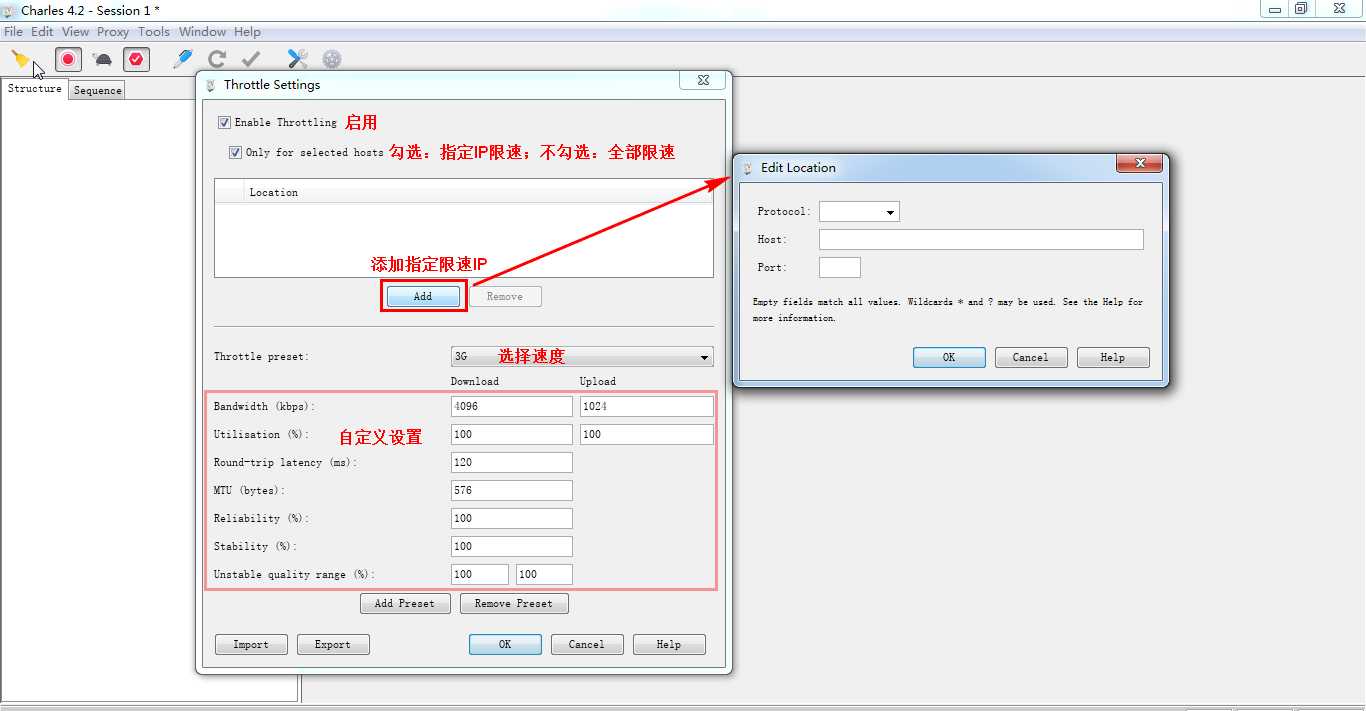
Task: Click the second Unstable quality range field
Action: coord(544,575)
